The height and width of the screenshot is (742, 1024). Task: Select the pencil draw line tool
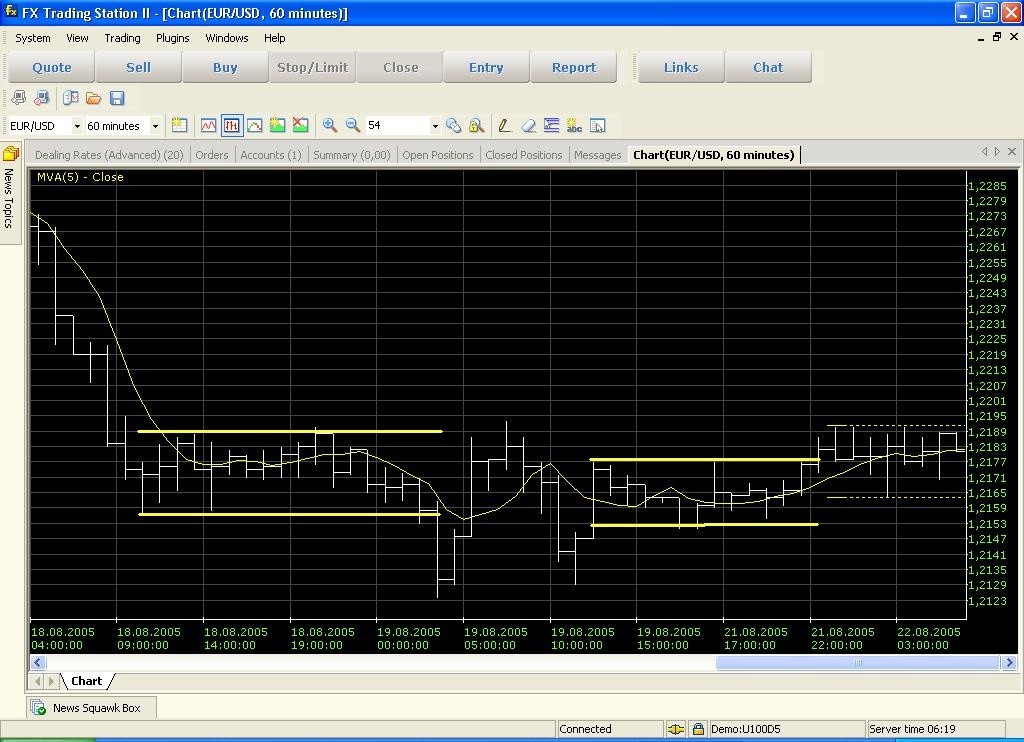tap(504, 125)
